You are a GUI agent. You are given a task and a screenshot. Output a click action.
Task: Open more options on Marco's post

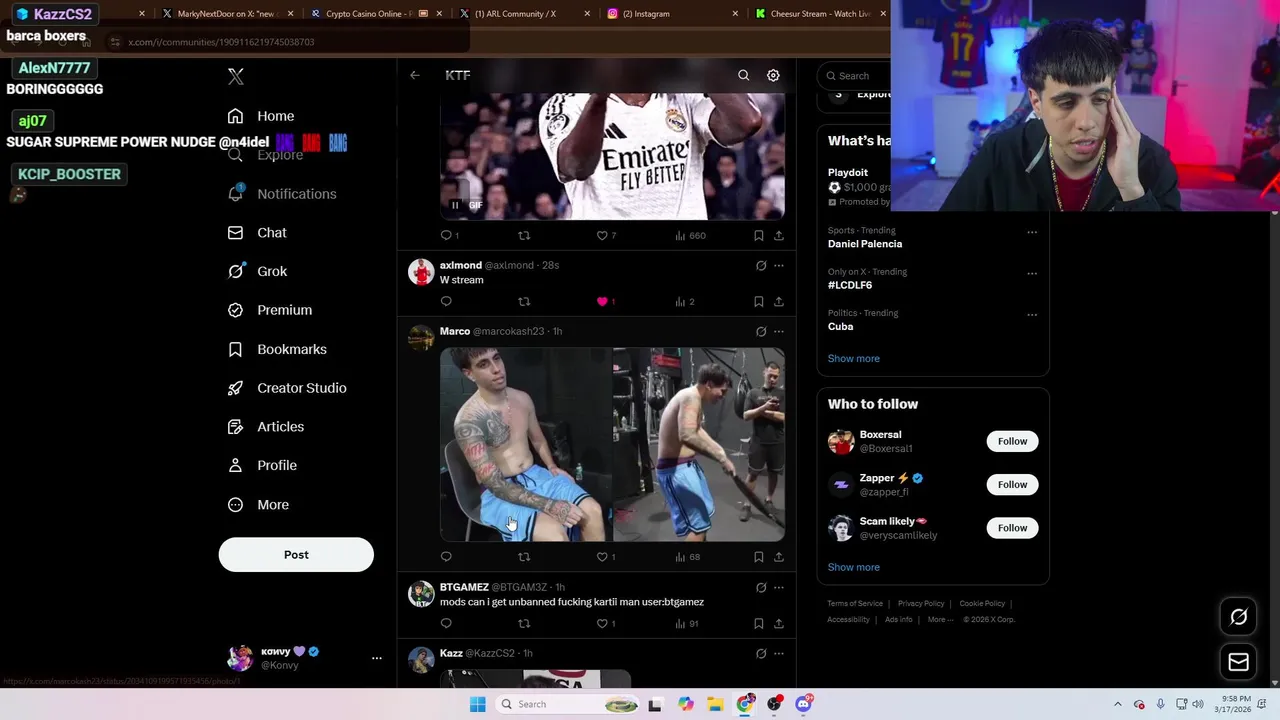(779, 332)
